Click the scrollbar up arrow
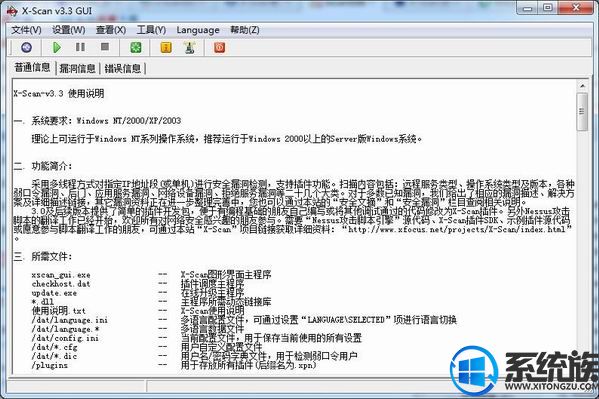Image resolution: width=599 pixels, height=399 pixels. point(582,86)
